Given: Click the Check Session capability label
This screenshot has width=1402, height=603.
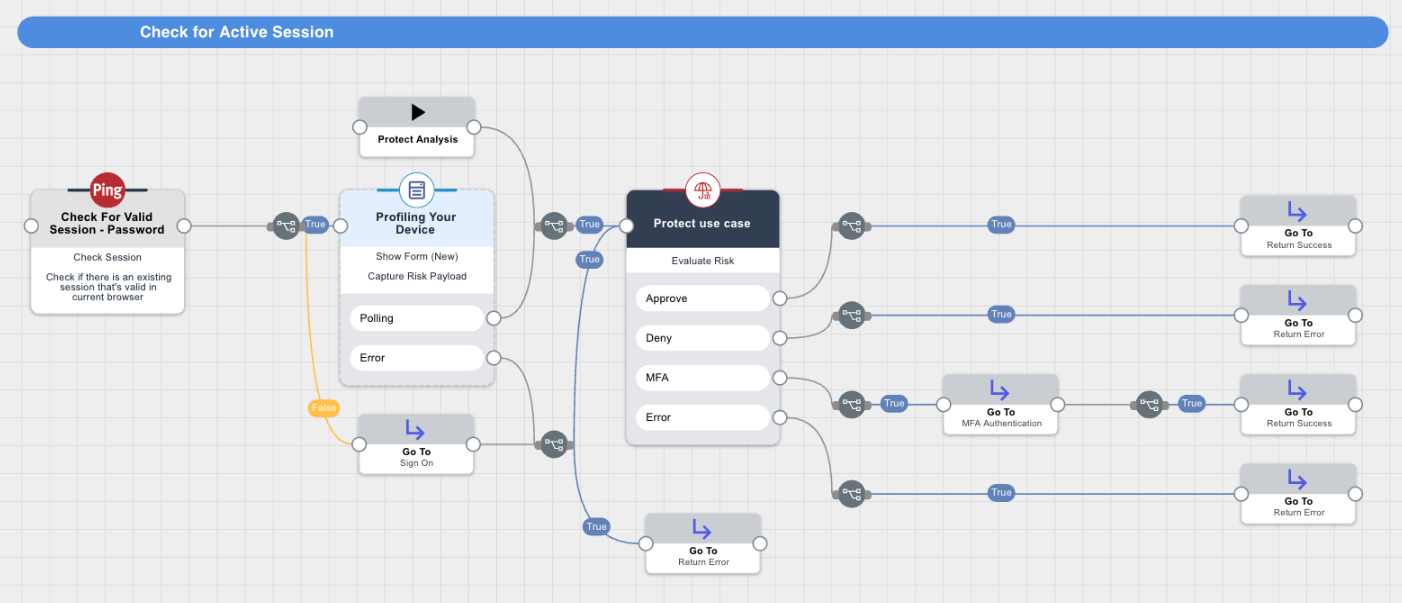Looking at the screenshot, I should pyautogui.click(x=108, y=258).
